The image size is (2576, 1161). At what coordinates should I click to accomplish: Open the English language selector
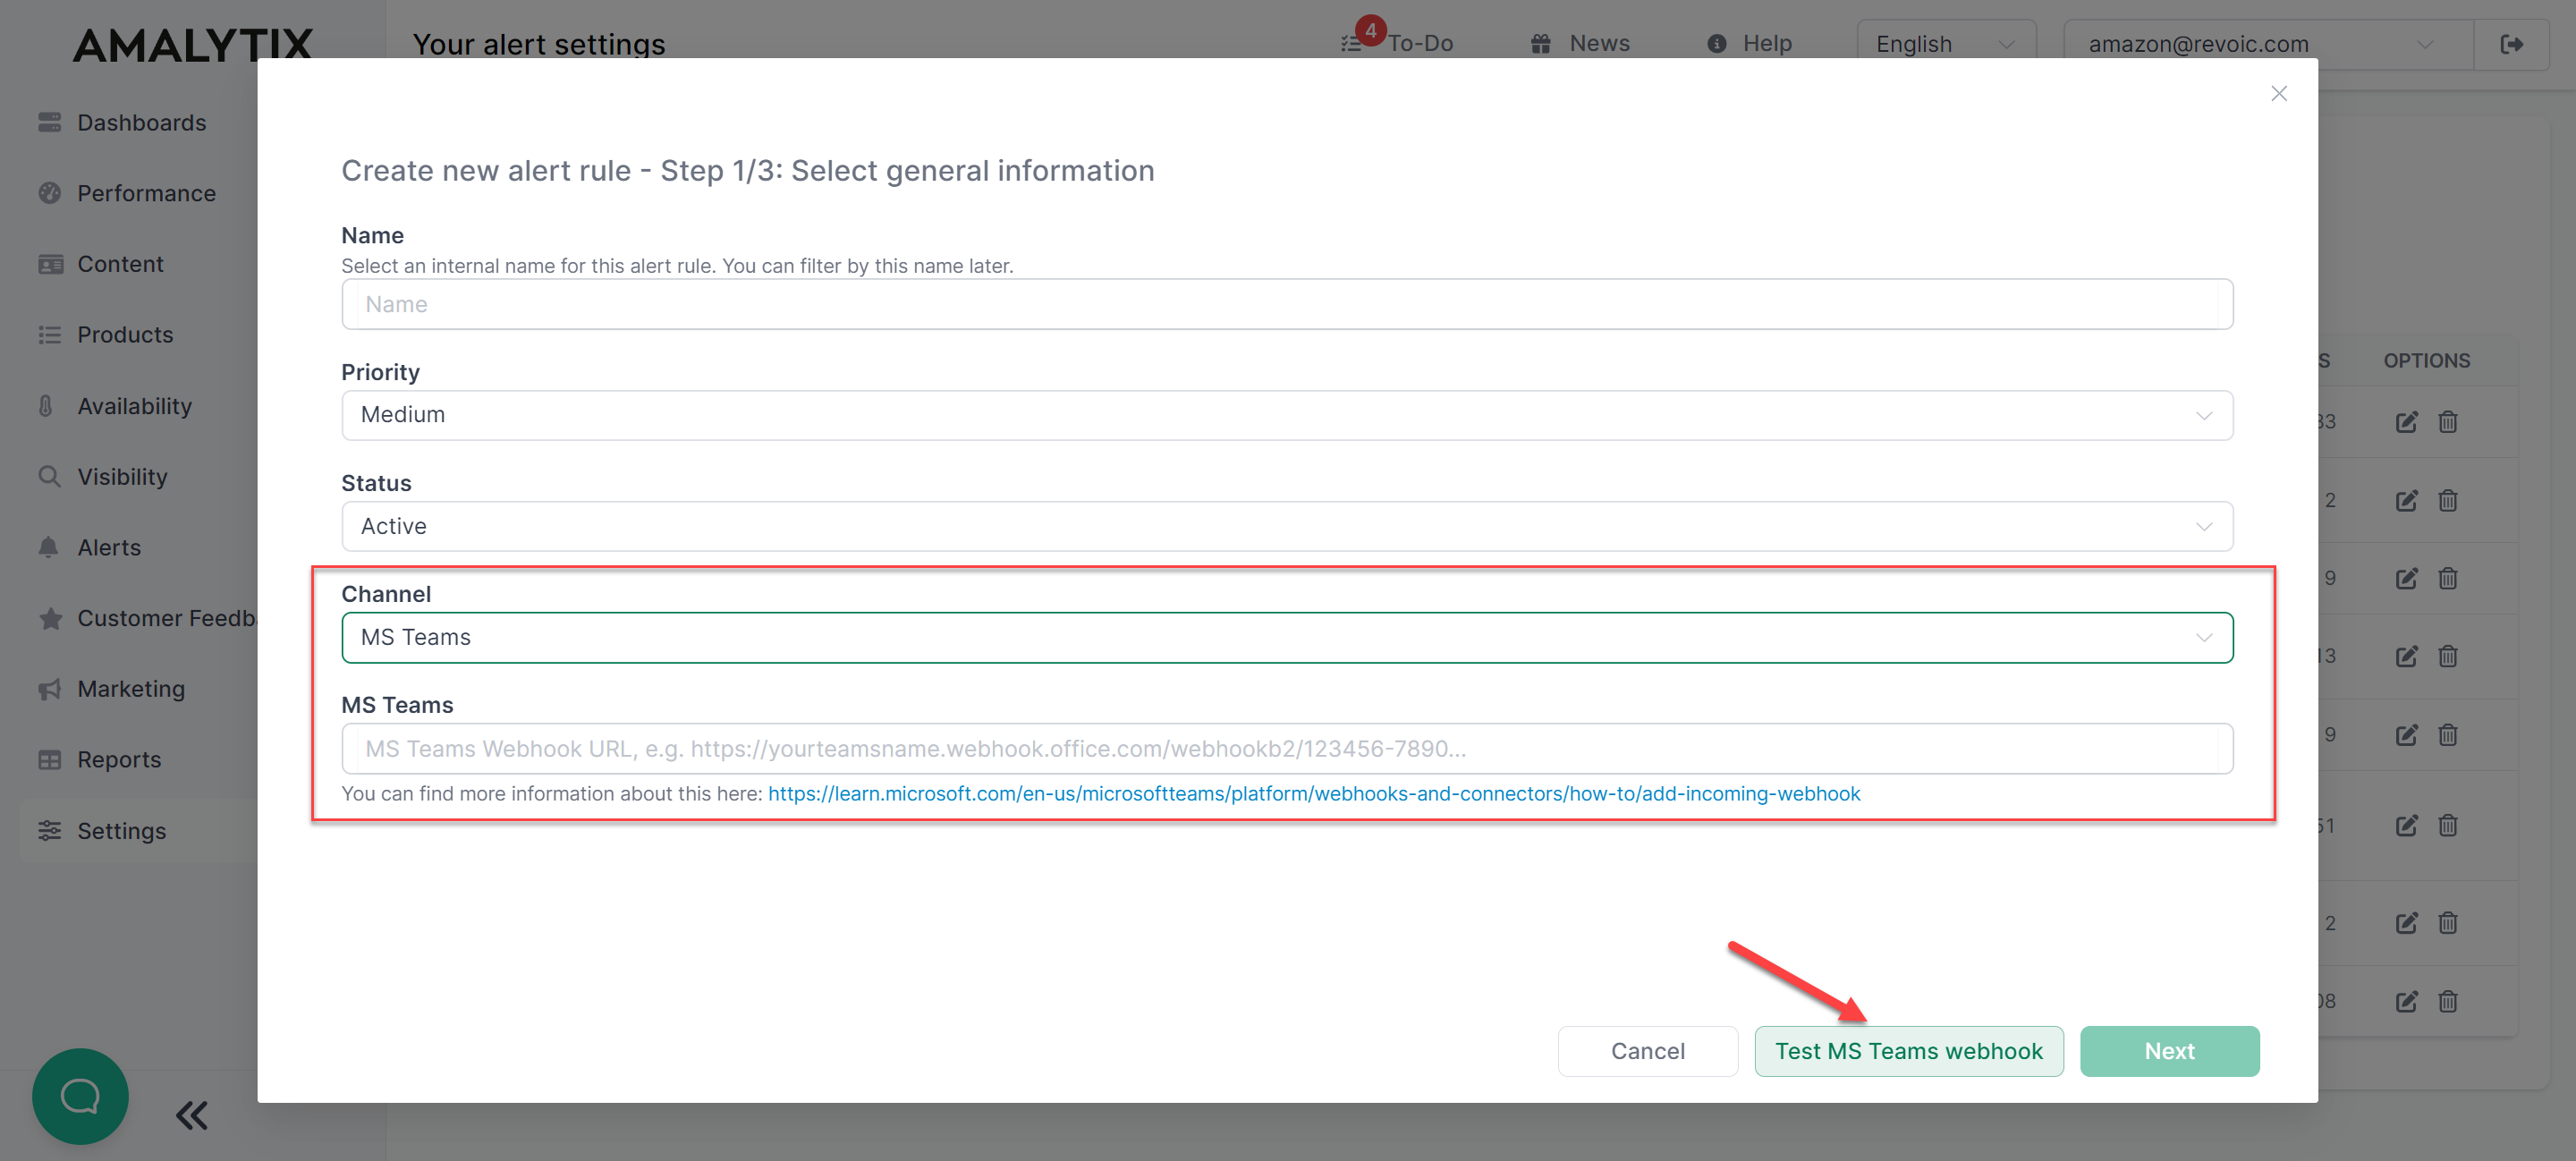point(1944,44)
